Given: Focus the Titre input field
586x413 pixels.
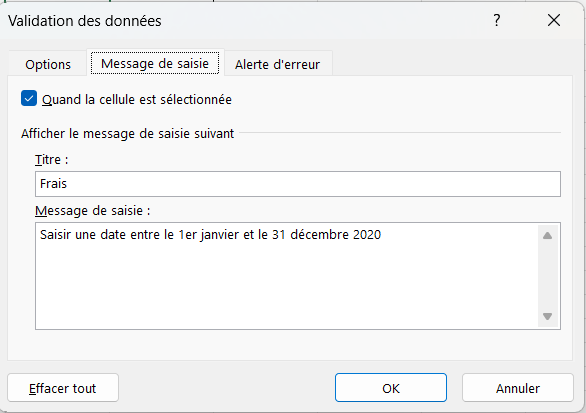Looking at the screenshot, I should tap(298, 184).
